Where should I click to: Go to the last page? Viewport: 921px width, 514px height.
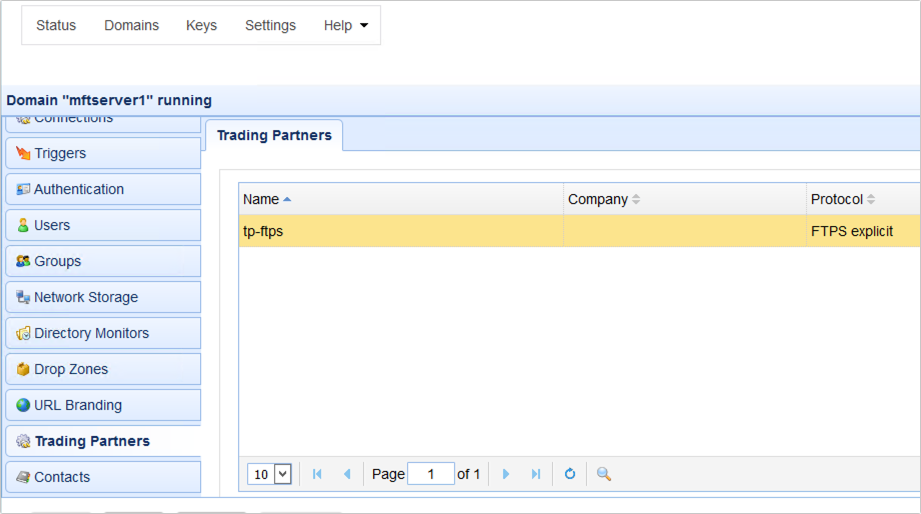point(536,474)
